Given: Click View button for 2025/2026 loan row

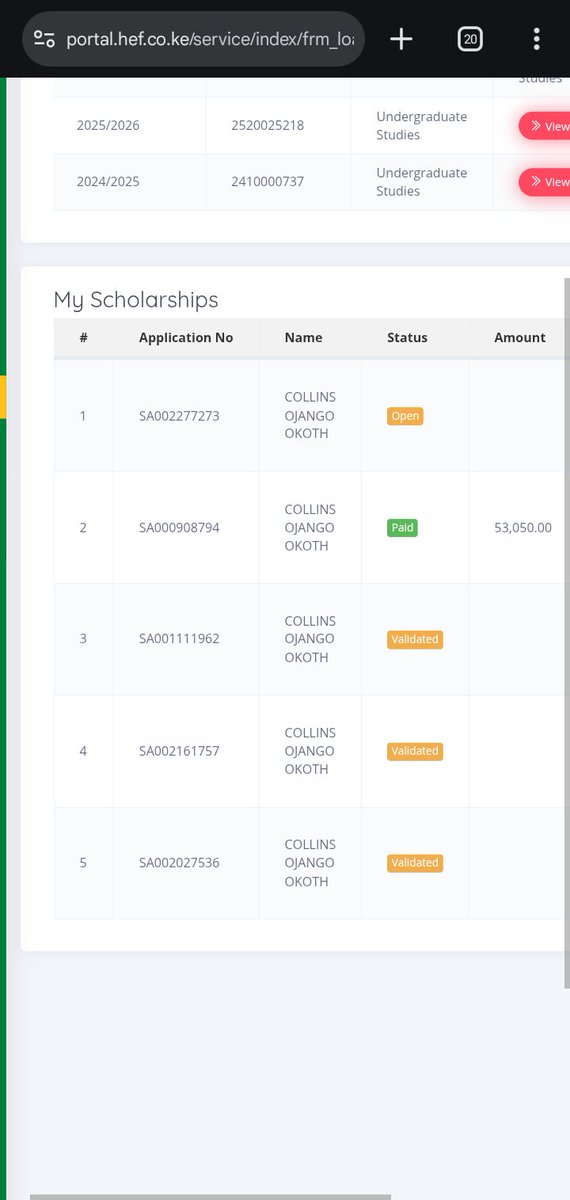Looking at the screenshot, I should (545, 126).
